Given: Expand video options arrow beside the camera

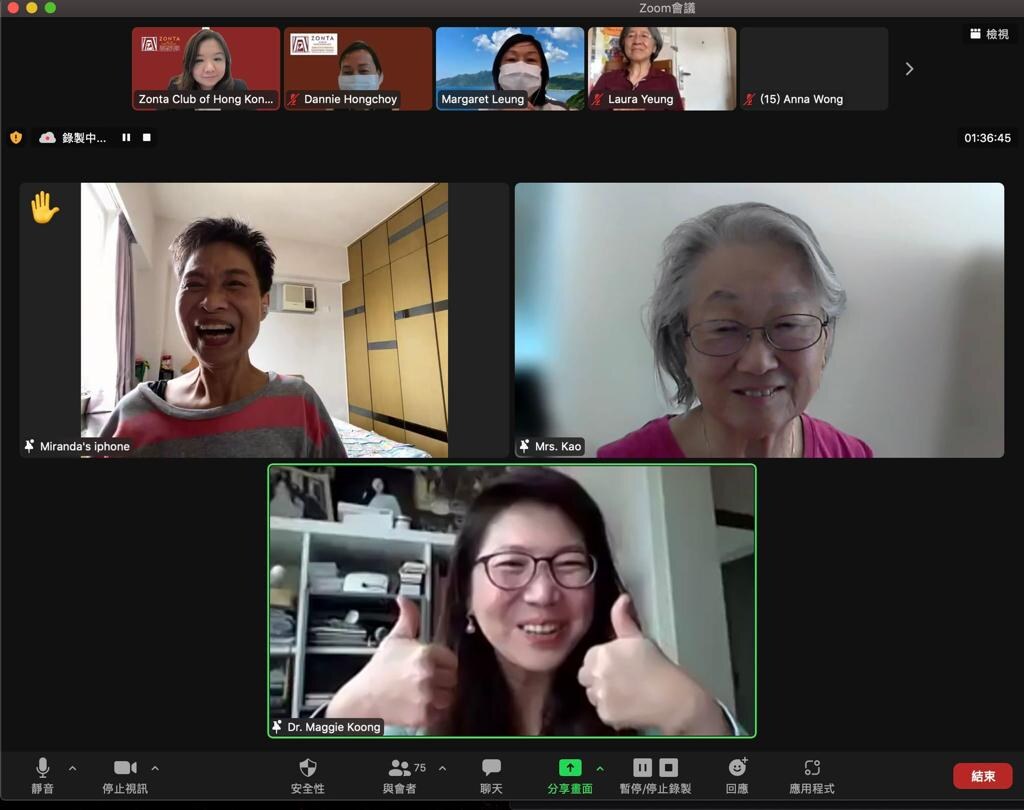Looking at the screenshot, I should coord(155,768).
